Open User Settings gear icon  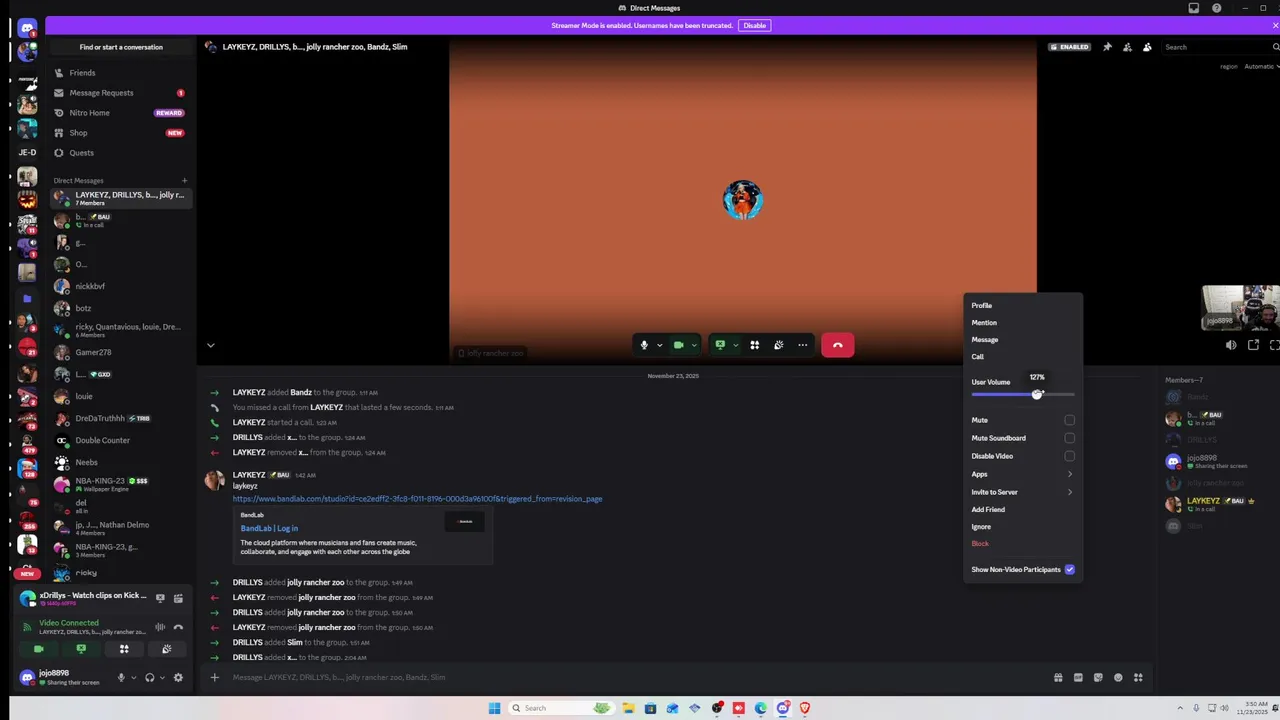point(178,677)
